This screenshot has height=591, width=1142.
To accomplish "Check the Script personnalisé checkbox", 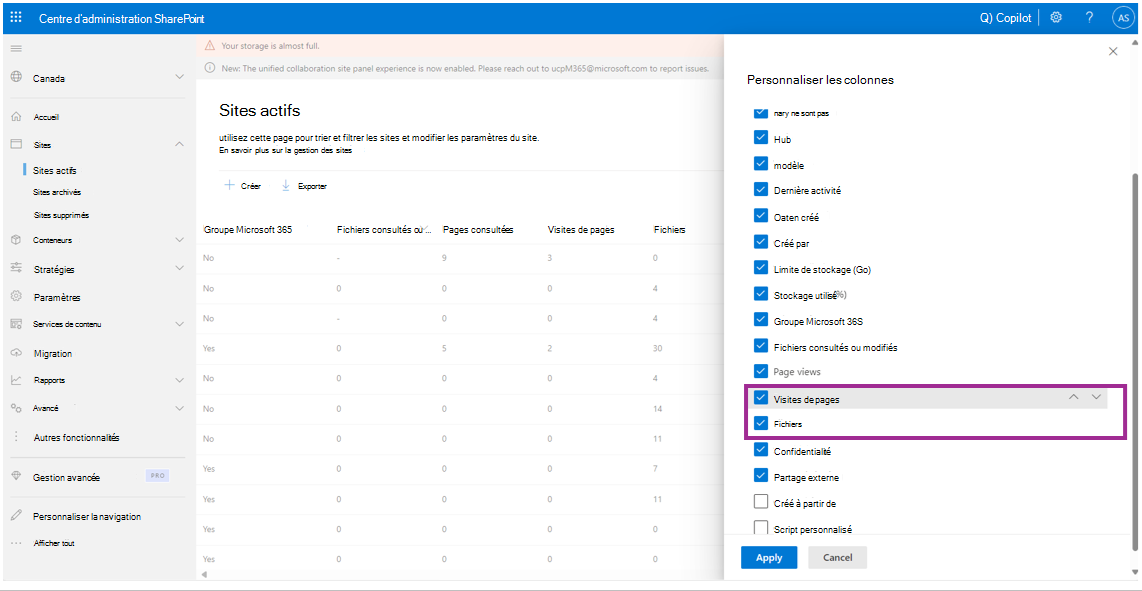I will click(760, 528).
